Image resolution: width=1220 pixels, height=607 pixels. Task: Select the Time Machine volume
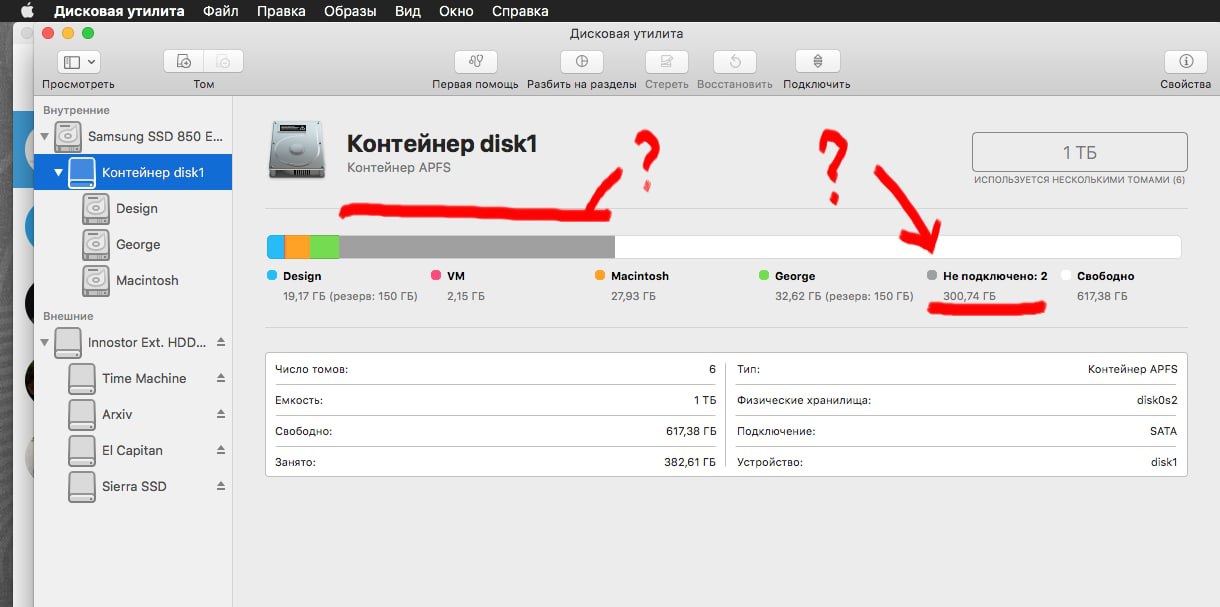pyautogui.click(x=133, y=378)
